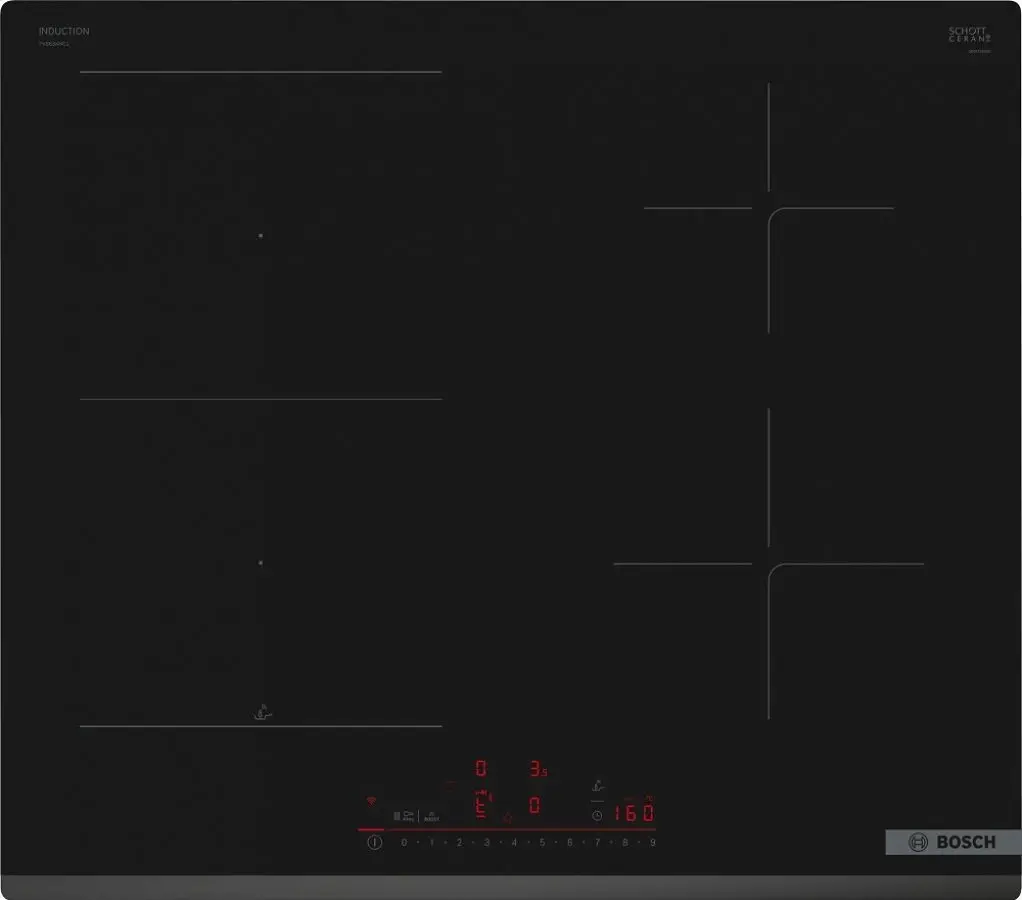Click the SCHOTT CERAN logo
Viewport: 1022px width, 900px height.
(x=969, y=35)
